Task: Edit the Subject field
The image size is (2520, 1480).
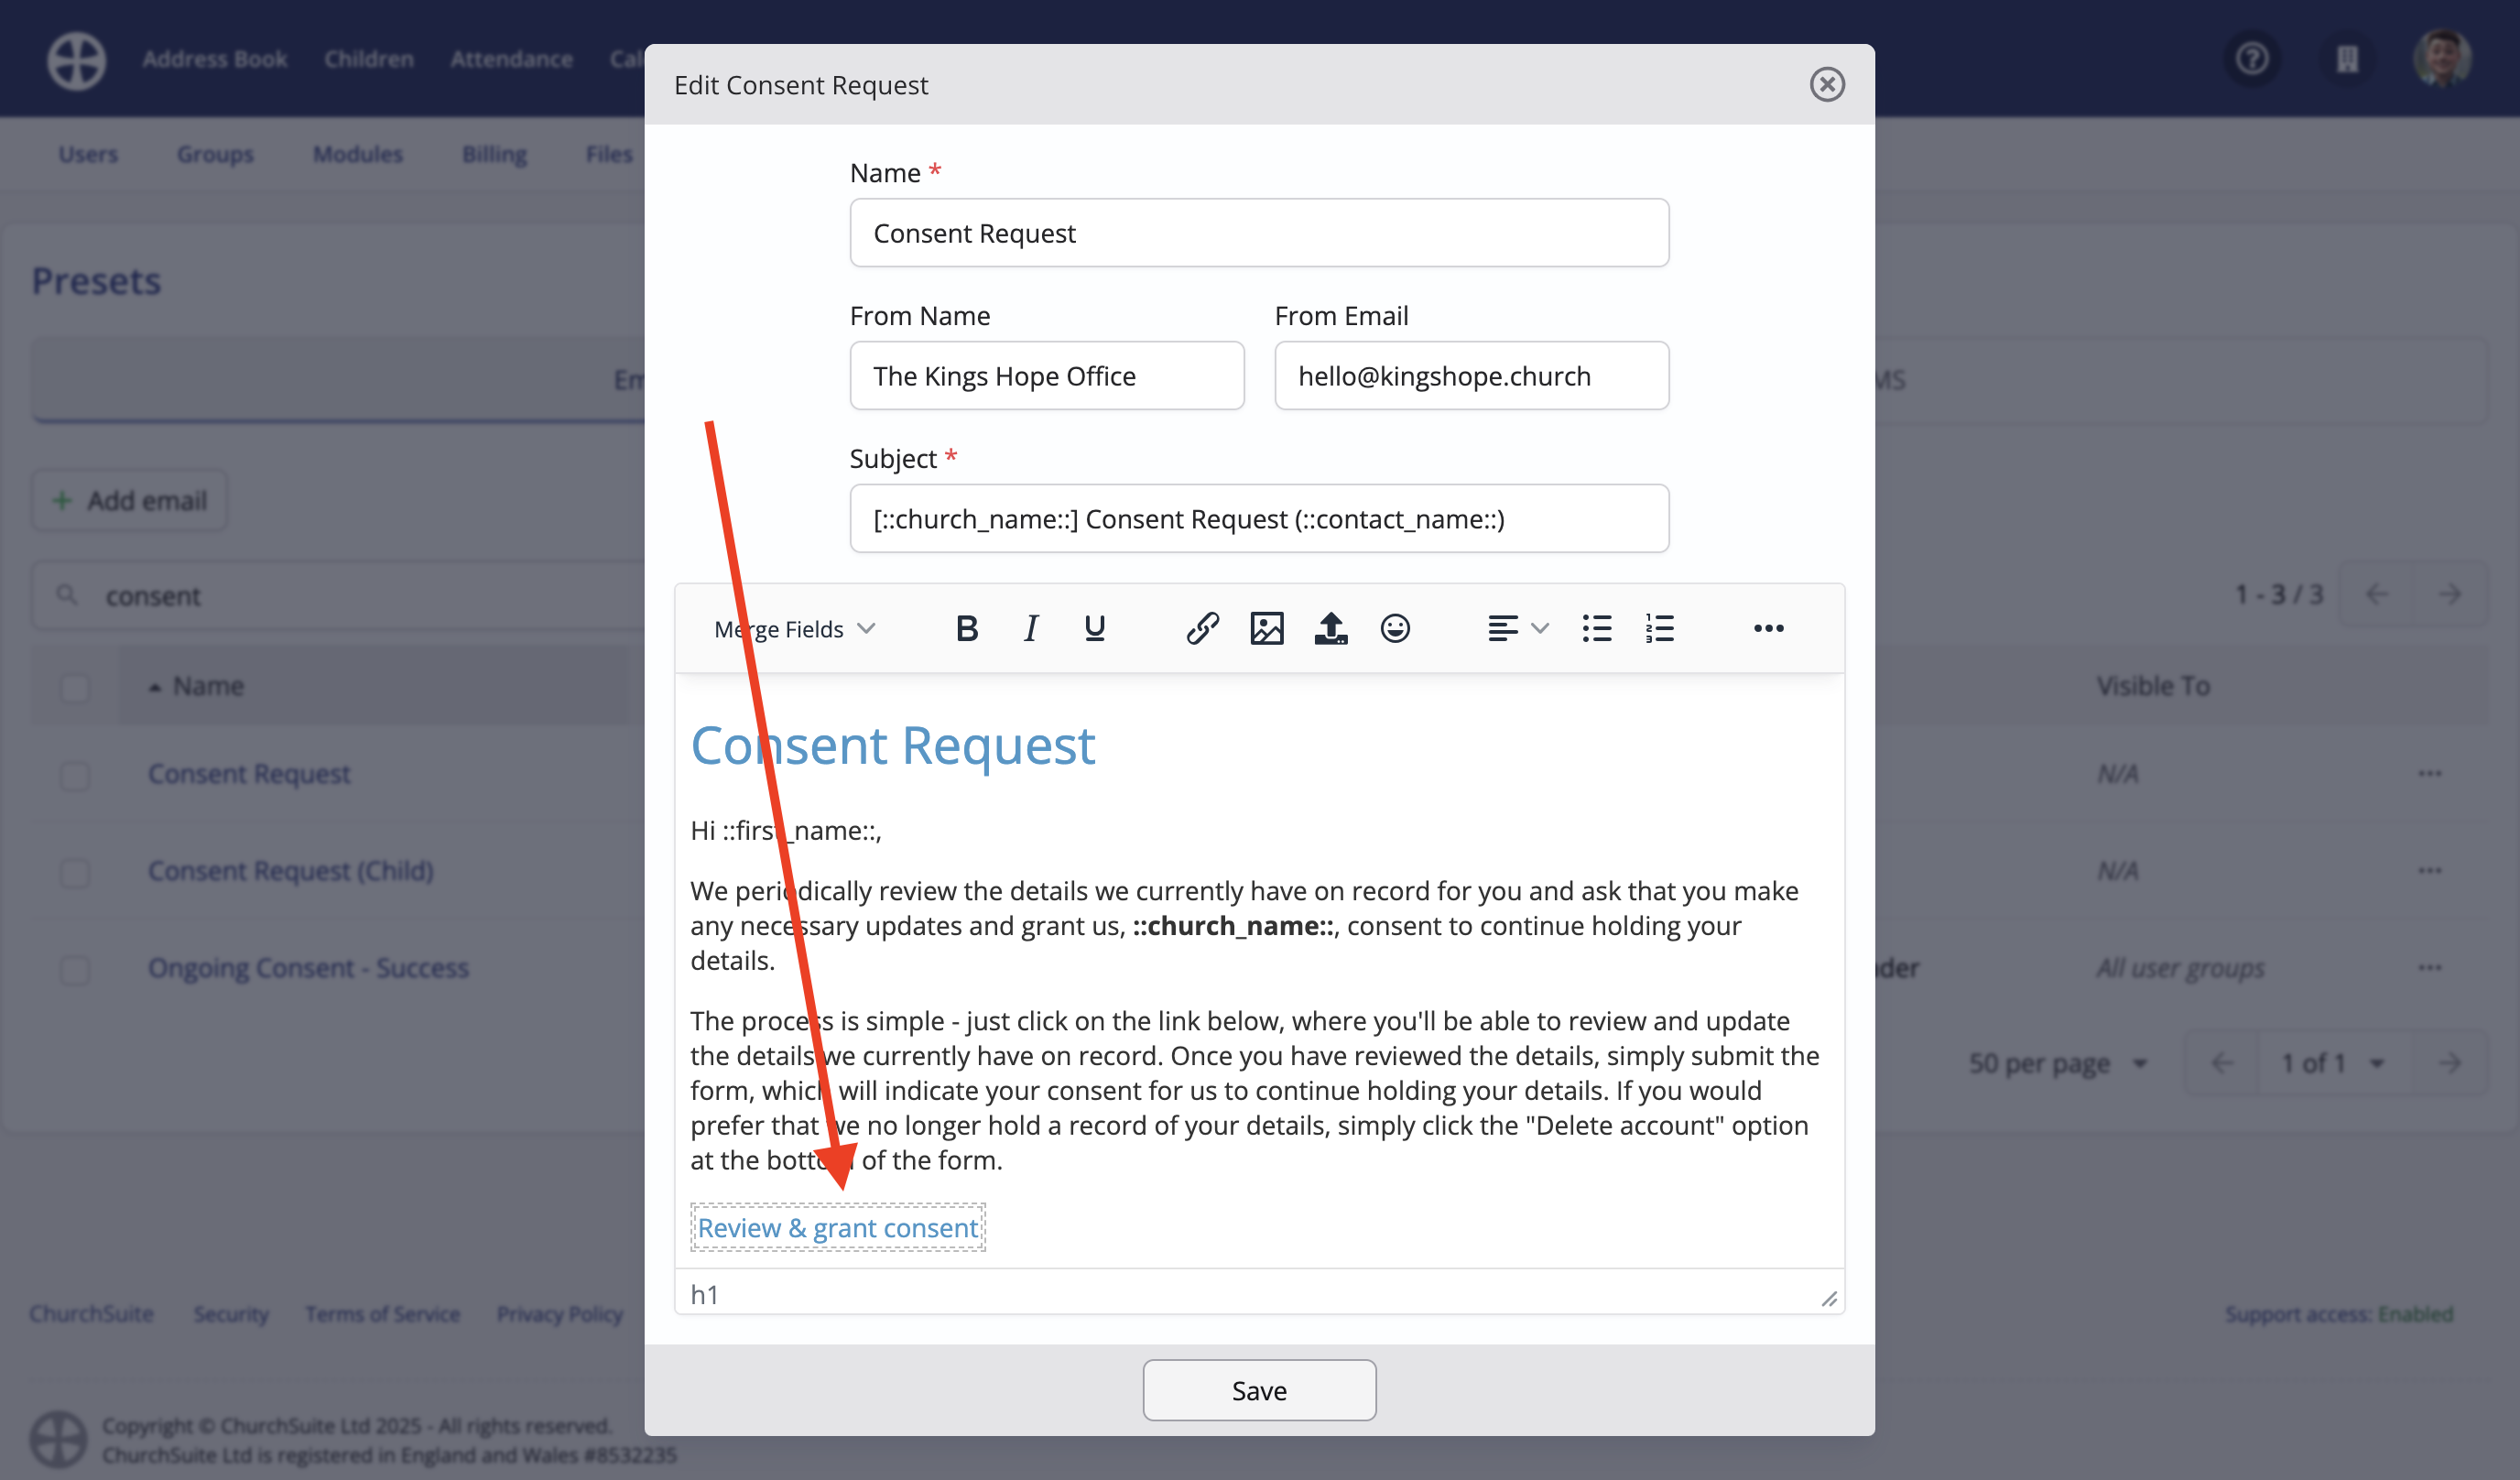Action: point(1259,519)
